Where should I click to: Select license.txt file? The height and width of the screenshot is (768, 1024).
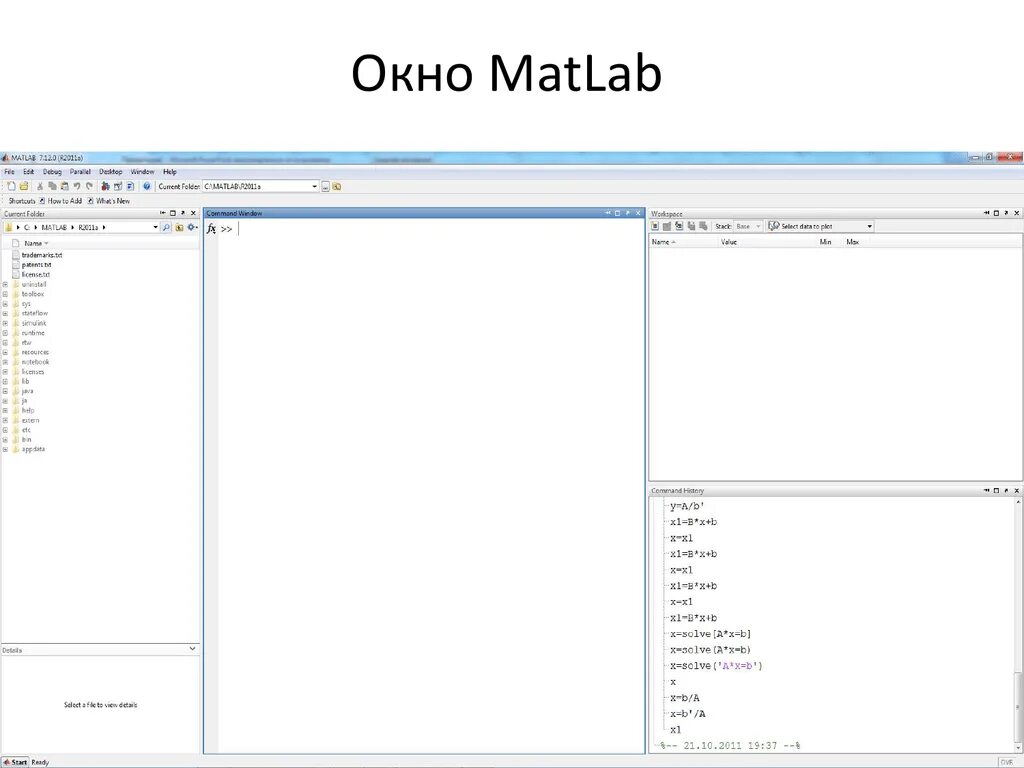[36, 275]
